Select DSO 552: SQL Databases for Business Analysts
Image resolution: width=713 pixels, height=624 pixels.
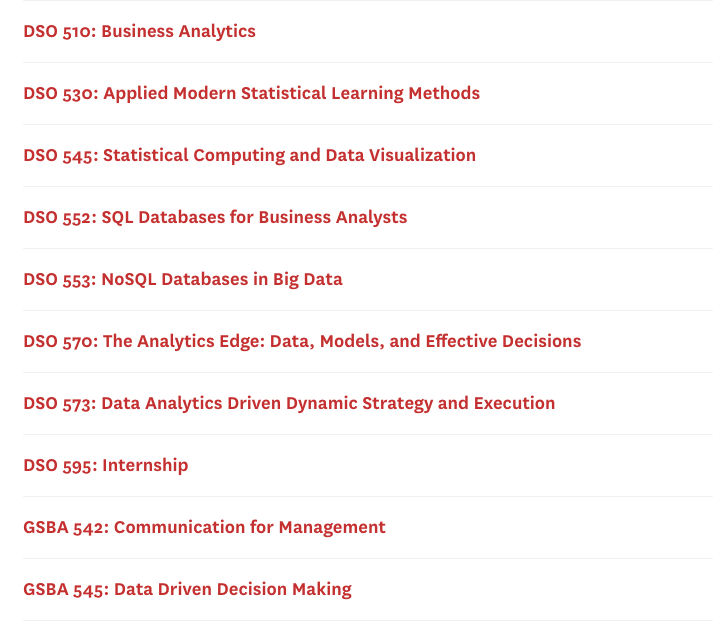tap(215, 217)
